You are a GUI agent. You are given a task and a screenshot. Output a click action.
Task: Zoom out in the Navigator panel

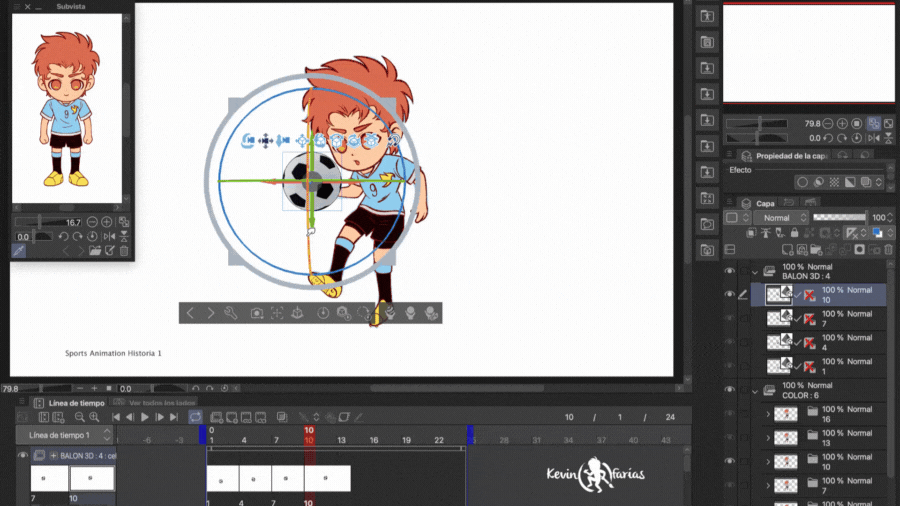(828, 123)
